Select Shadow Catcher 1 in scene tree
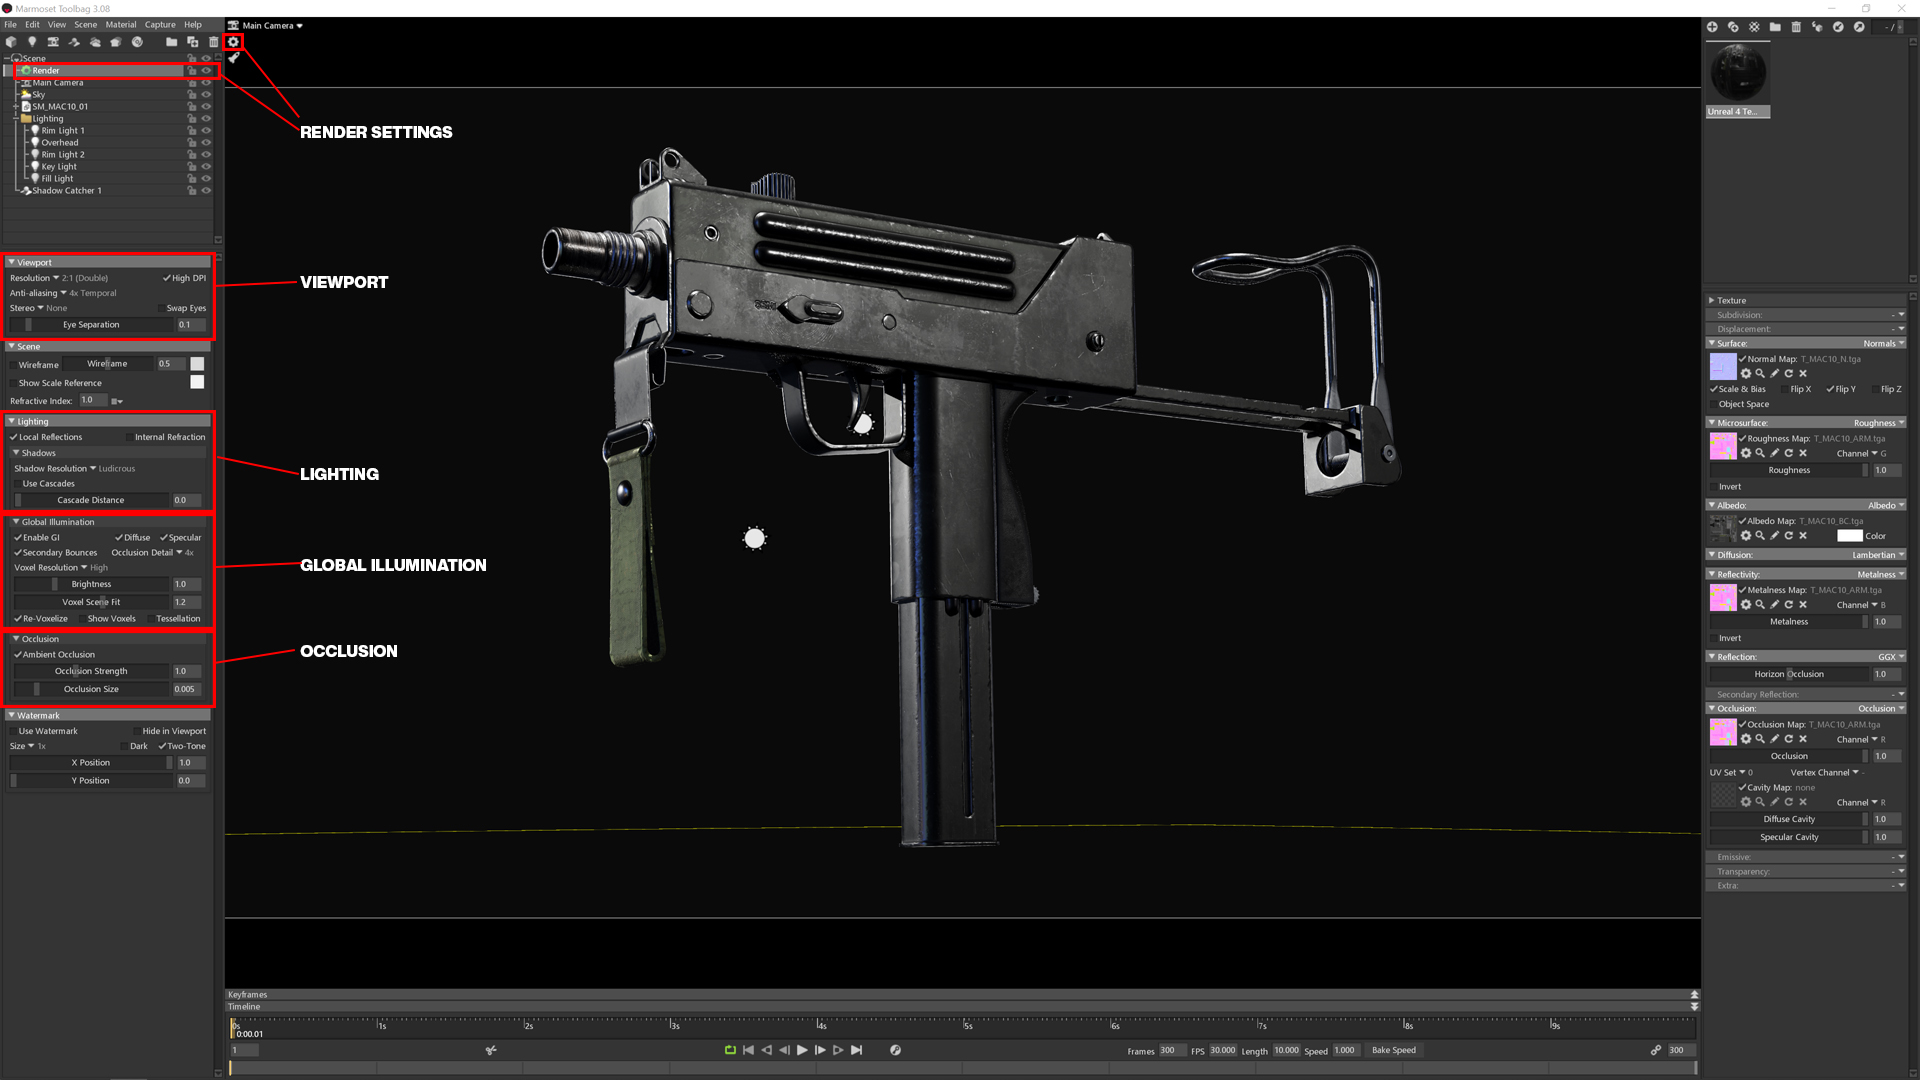The height and width of the screenshot is (1080, 1920). point(66,191)
